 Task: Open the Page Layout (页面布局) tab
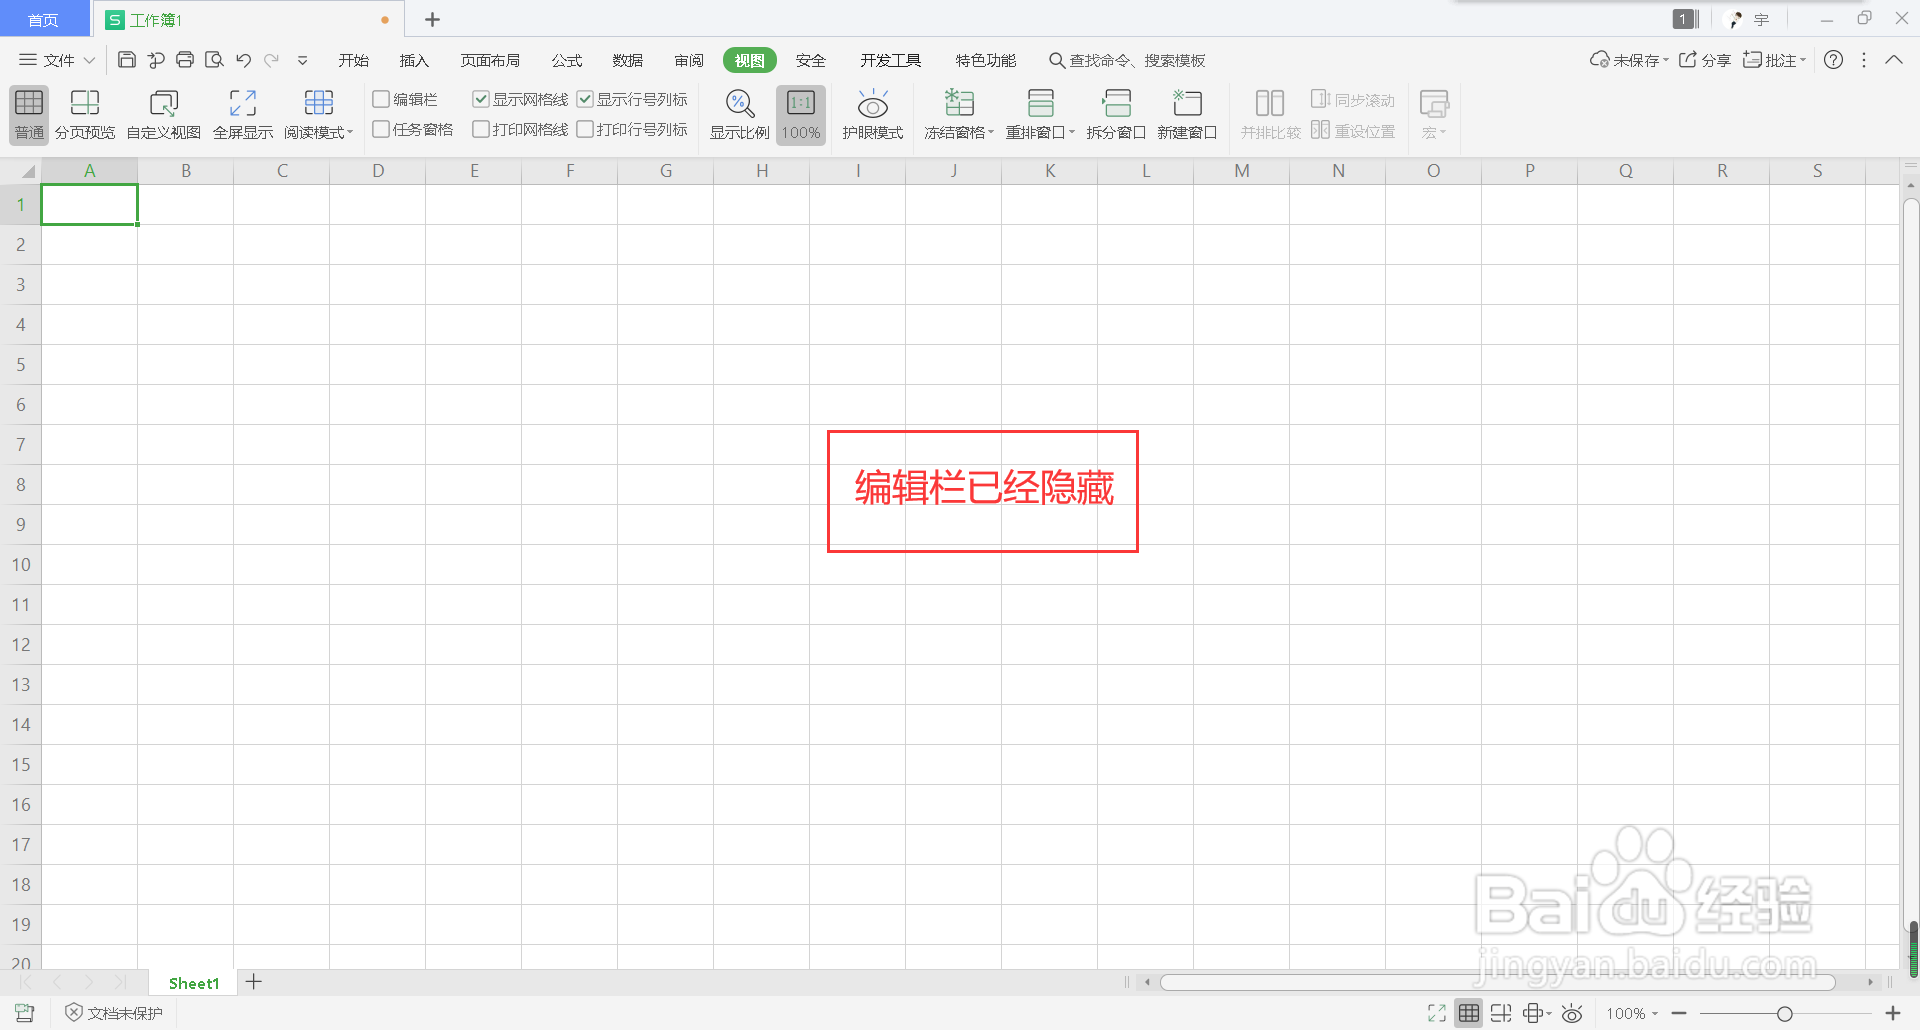(x=490, y=60)
